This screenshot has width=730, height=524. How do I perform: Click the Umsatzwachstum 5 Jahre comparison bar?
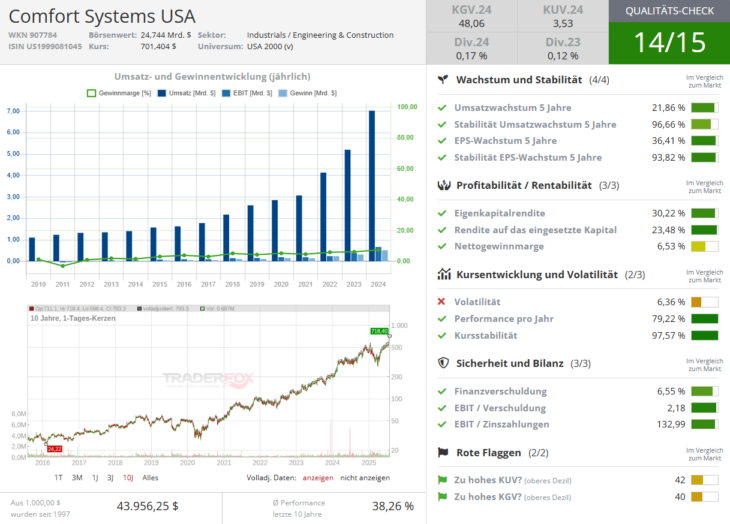click(x=704, y=107)
